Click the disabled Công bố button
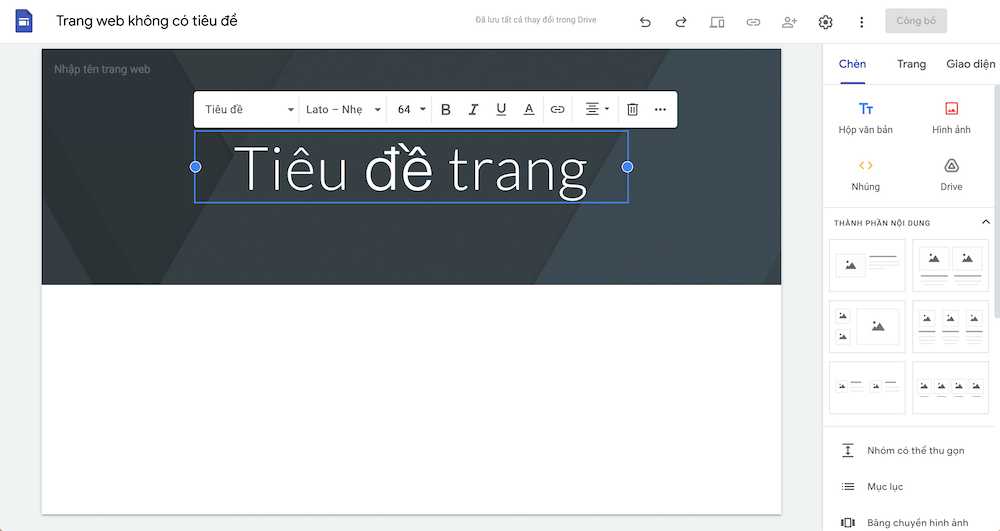Screen dimensions: 1000x531 pos(916,21)
